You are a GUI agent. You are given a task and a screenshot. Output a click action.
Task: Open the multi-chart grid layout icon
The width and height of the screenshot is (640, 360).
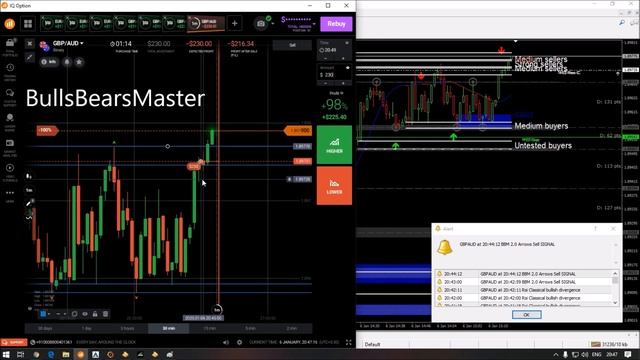click(28, 24)
